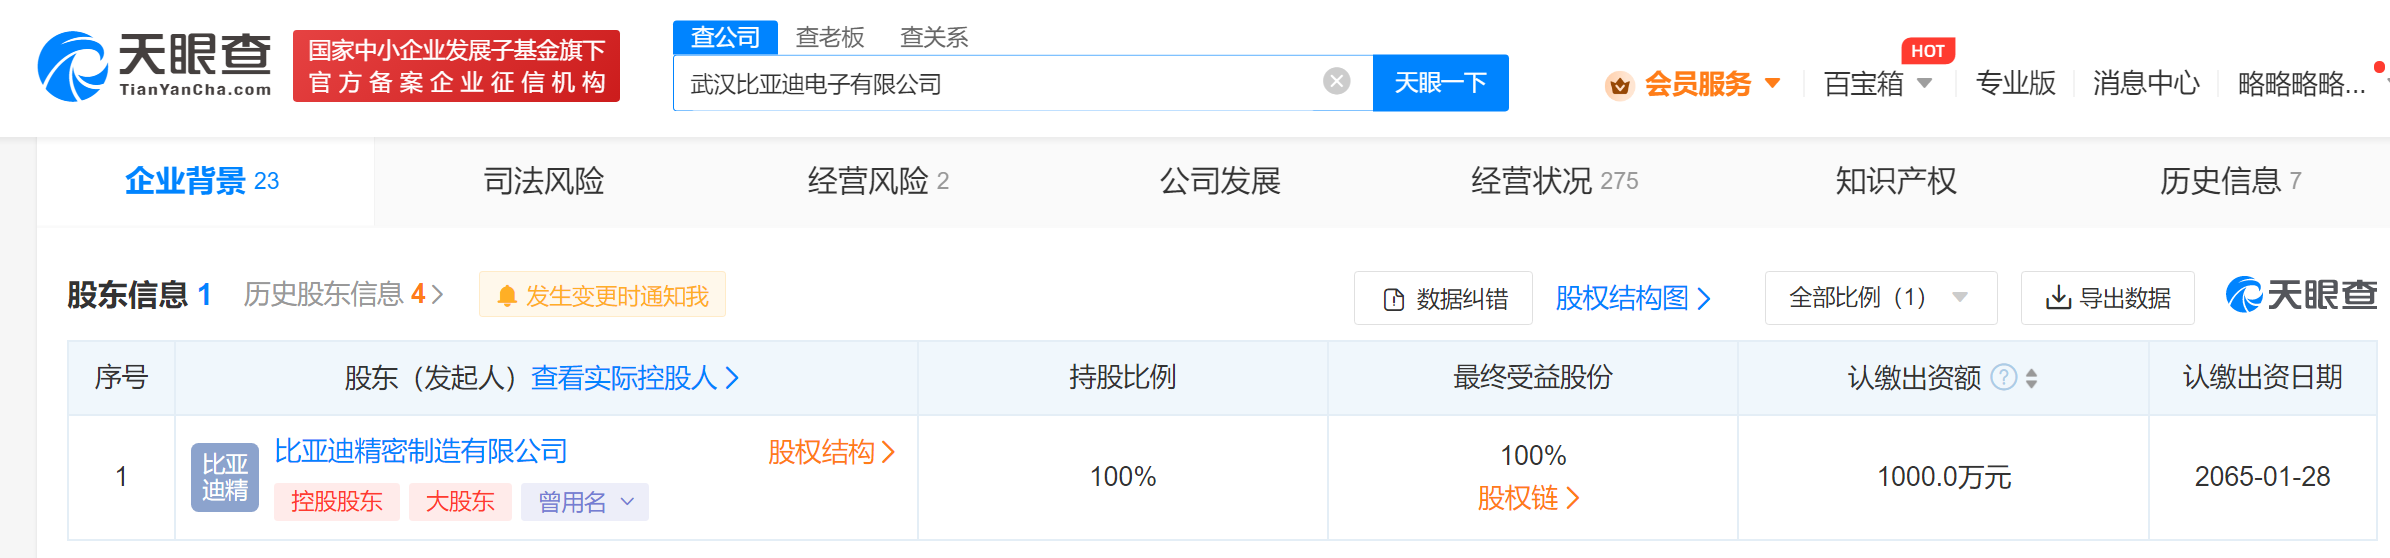The image size is (2390, 558).
Task: Click the VIP crown icon
Action: pos(1619,86)
